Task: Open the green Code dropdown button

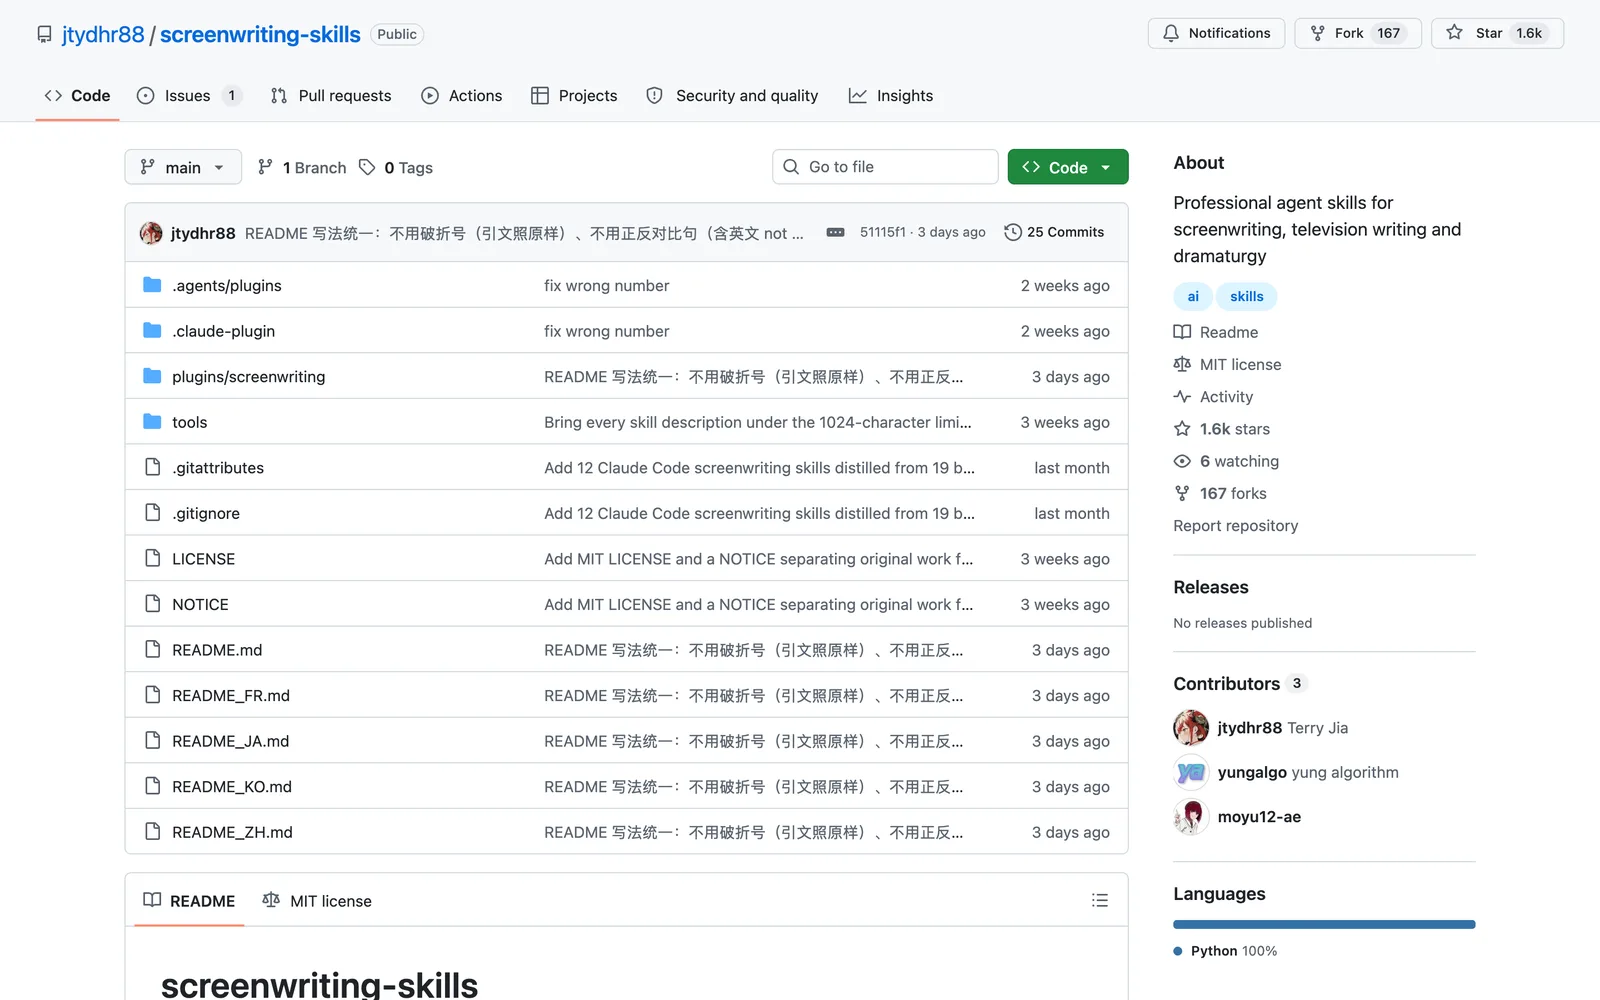Action: pyautogui.click(x=1068, y=167)
